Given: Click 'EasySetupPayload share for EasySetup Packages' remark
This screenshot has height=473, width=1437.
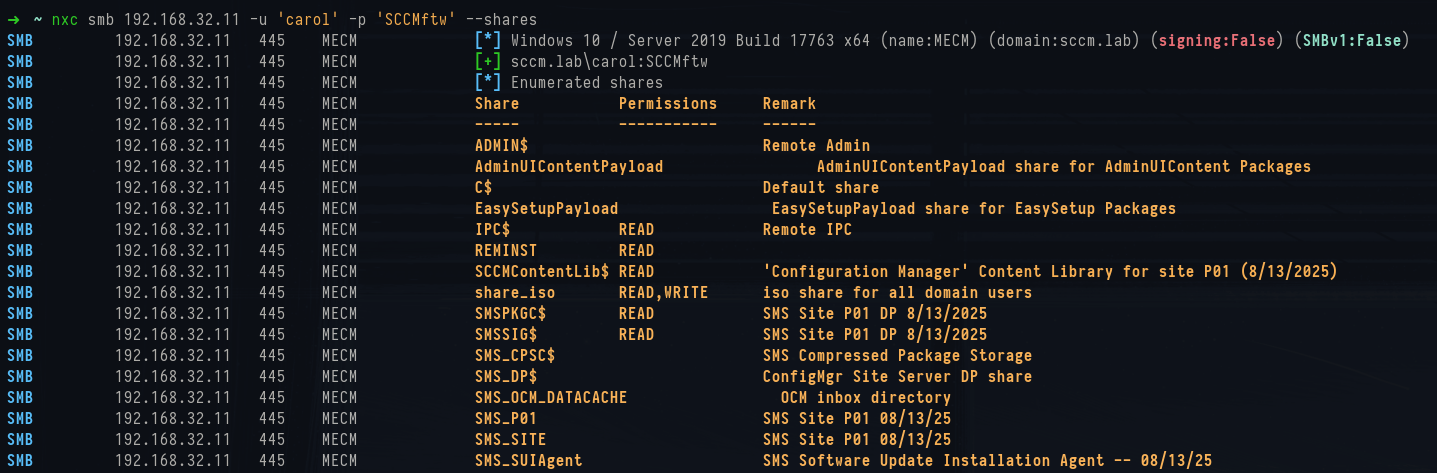Looking at the screenshot, I should (x=974, y=209).
